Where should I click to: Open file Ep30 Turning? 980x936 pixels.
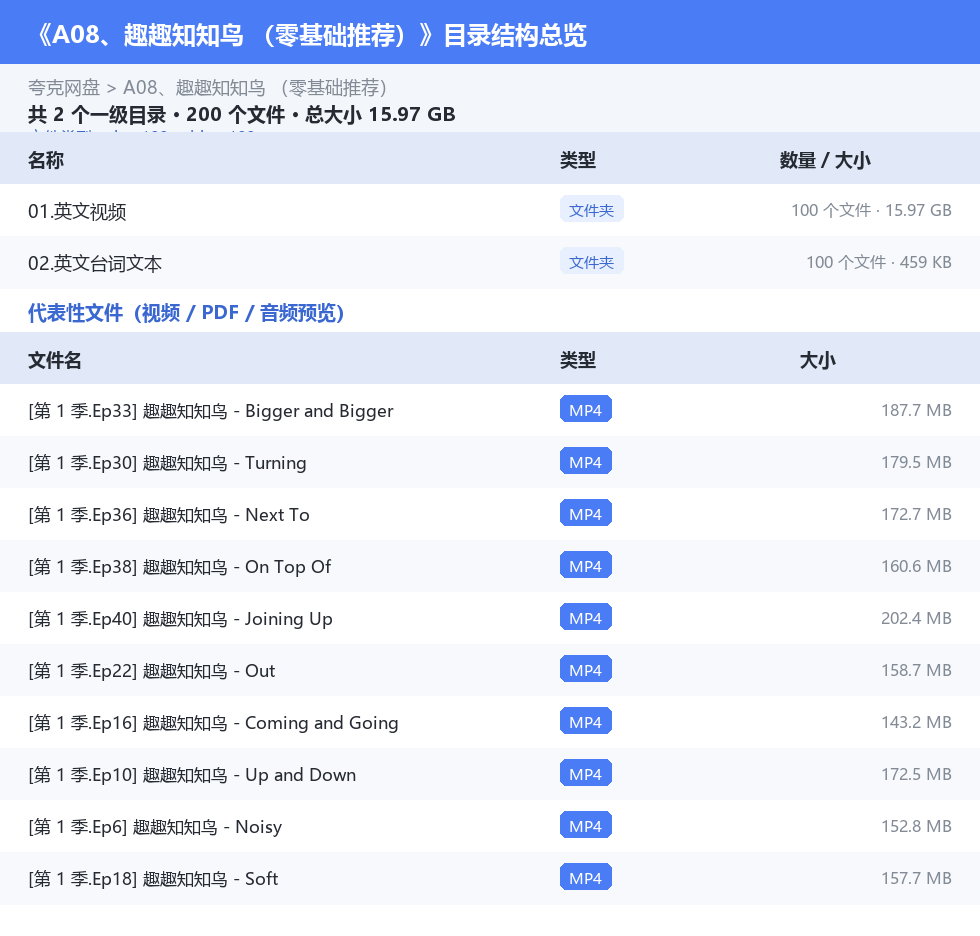click(490, 462)
